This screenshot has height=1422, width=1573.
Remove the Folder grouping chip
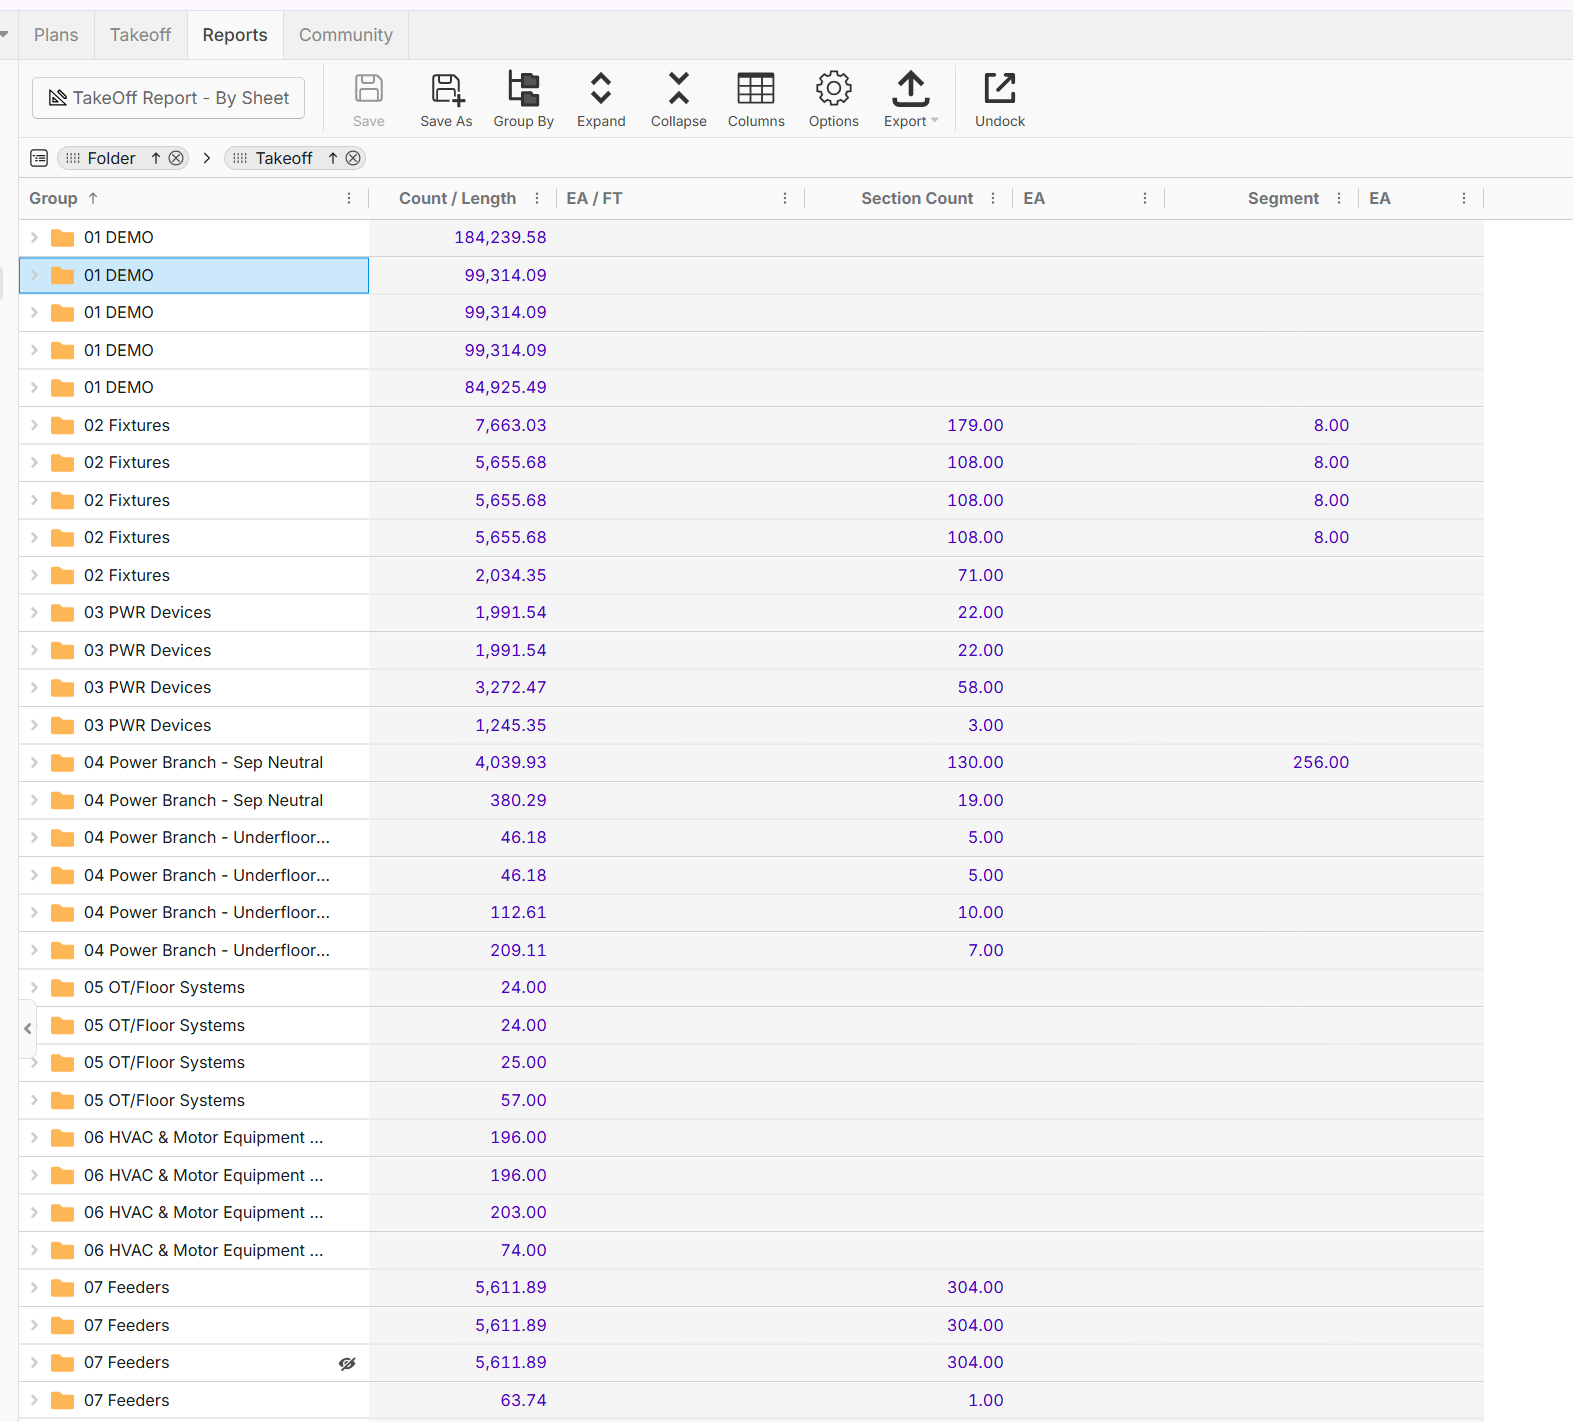click(176, 158)
